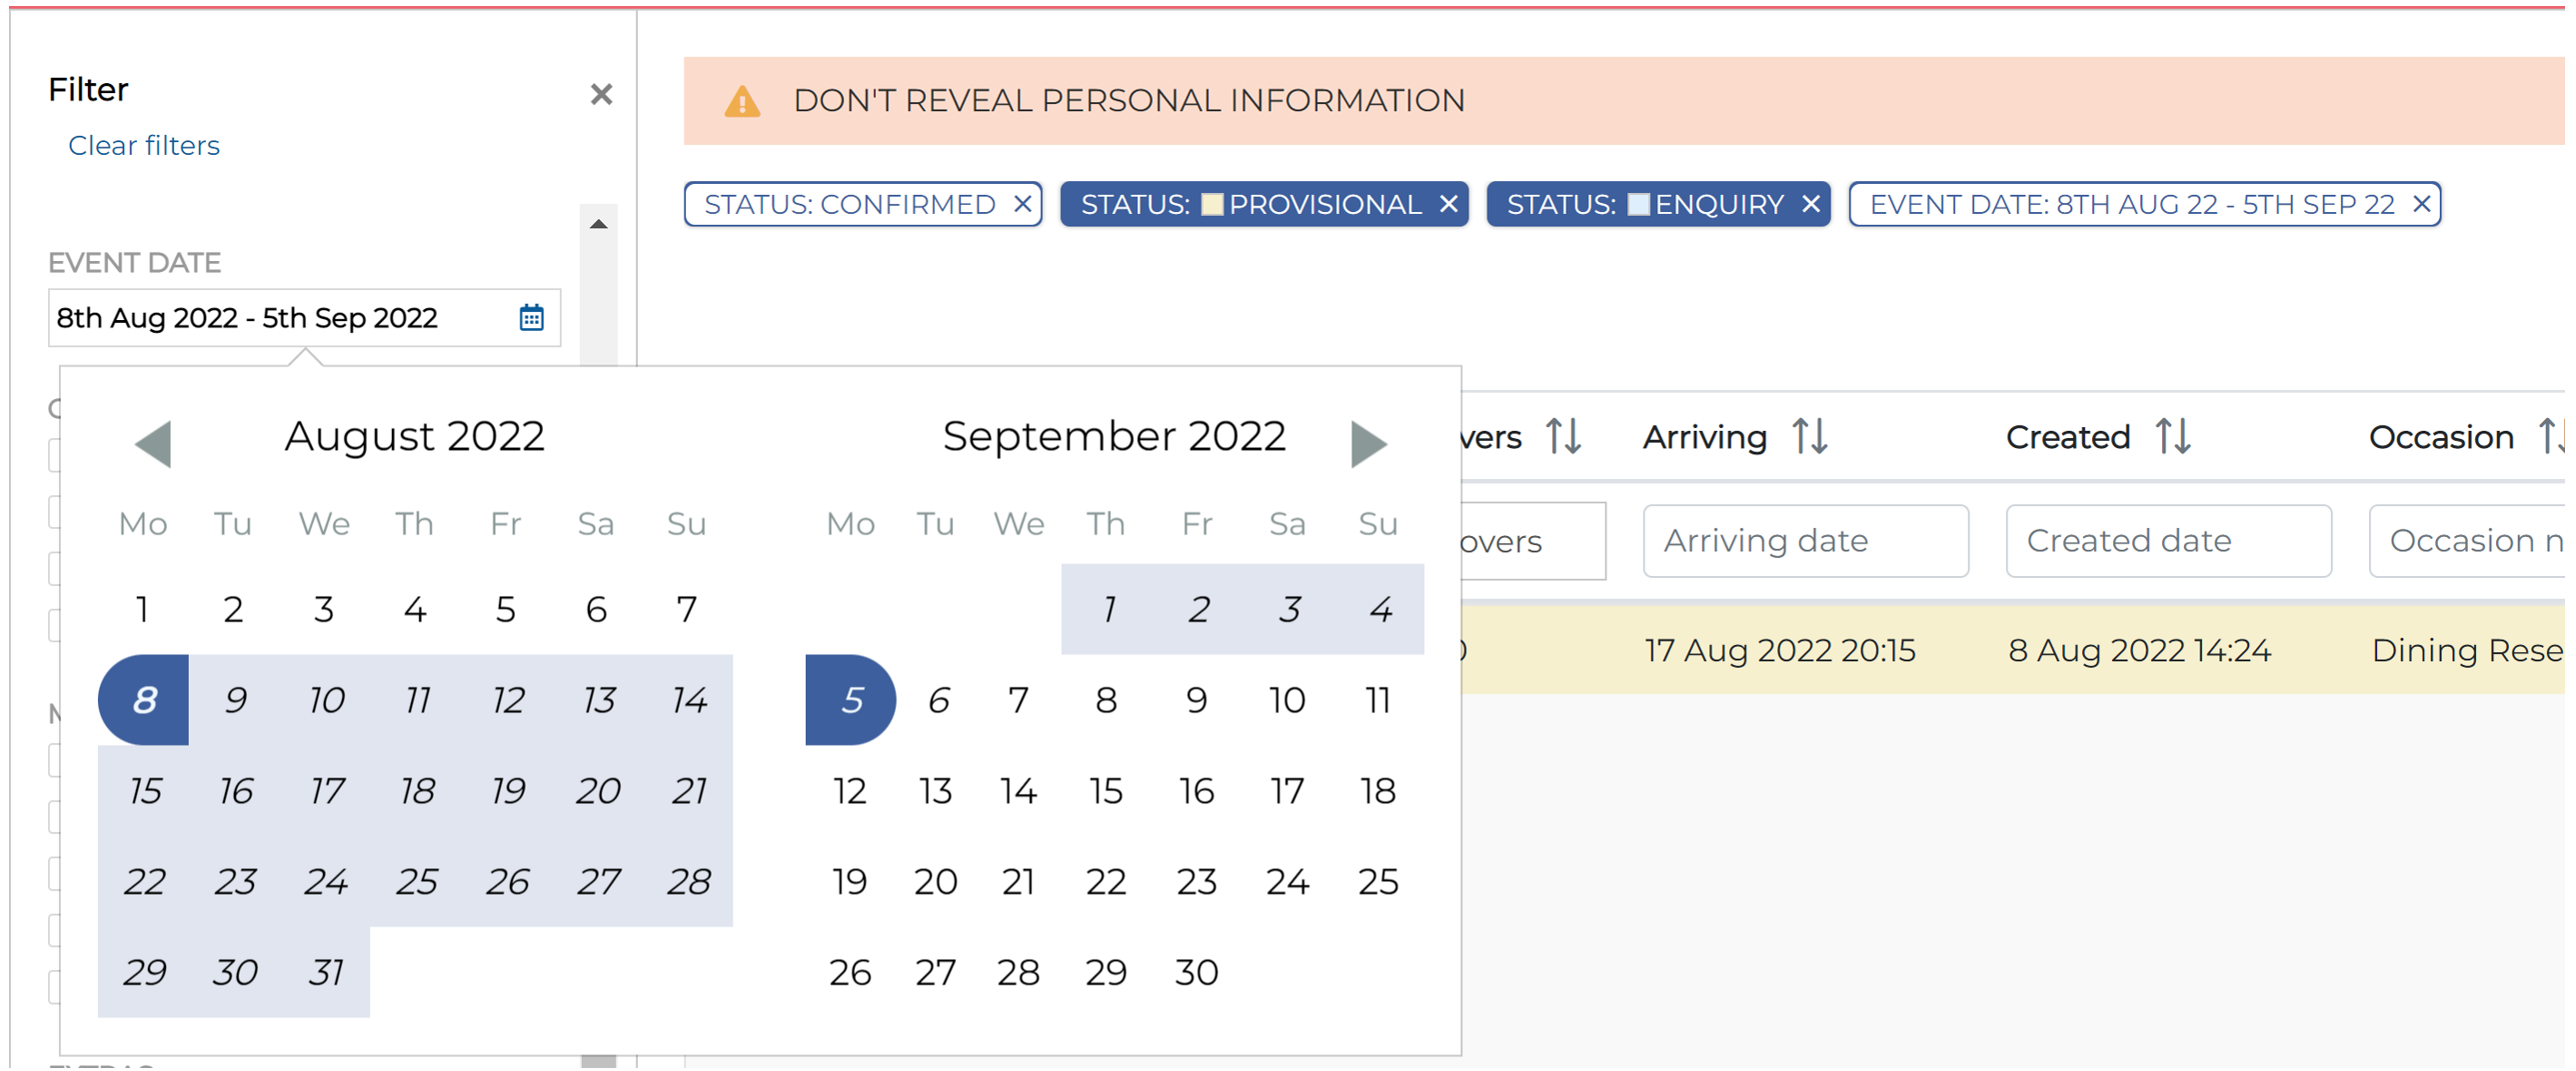Remove the Status: Provisional filter chip

[x=1449, y=204]
